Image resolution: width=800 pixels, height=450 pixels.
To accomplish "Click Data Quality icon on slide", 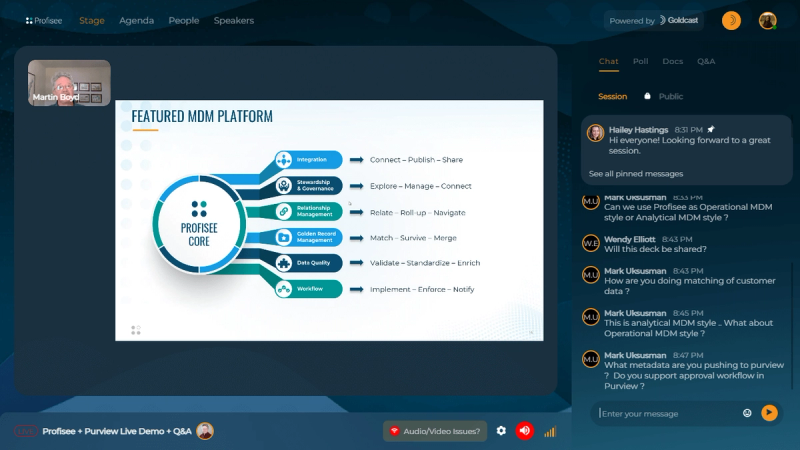I will tap(284, 263).
